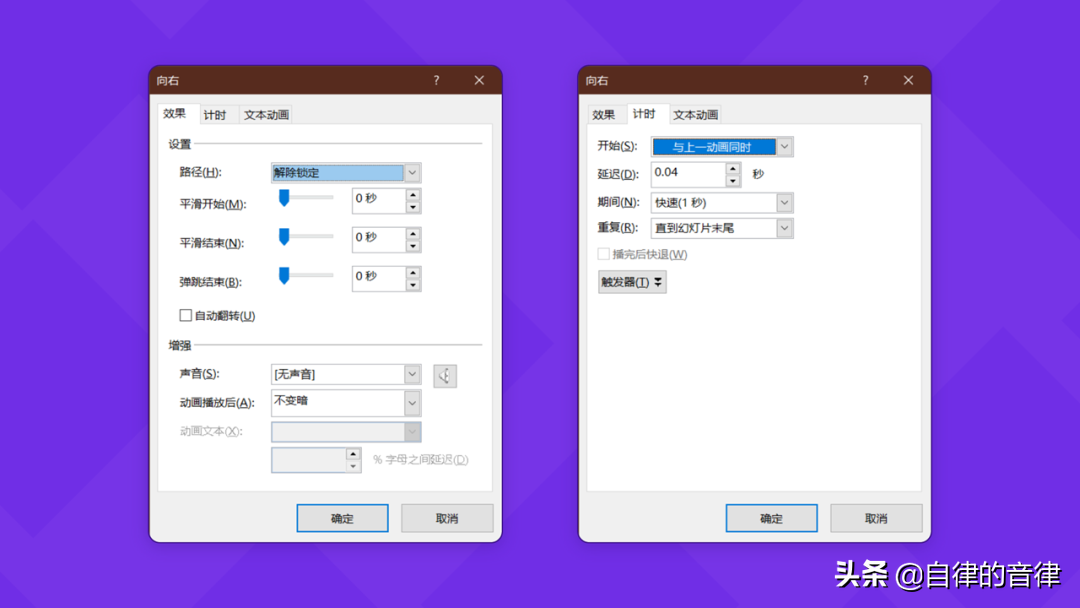Image resolution: width=1080 pixels, height=608 pixels.
Task: Click the help question mark in left dialog
Action: click(436, 81)
